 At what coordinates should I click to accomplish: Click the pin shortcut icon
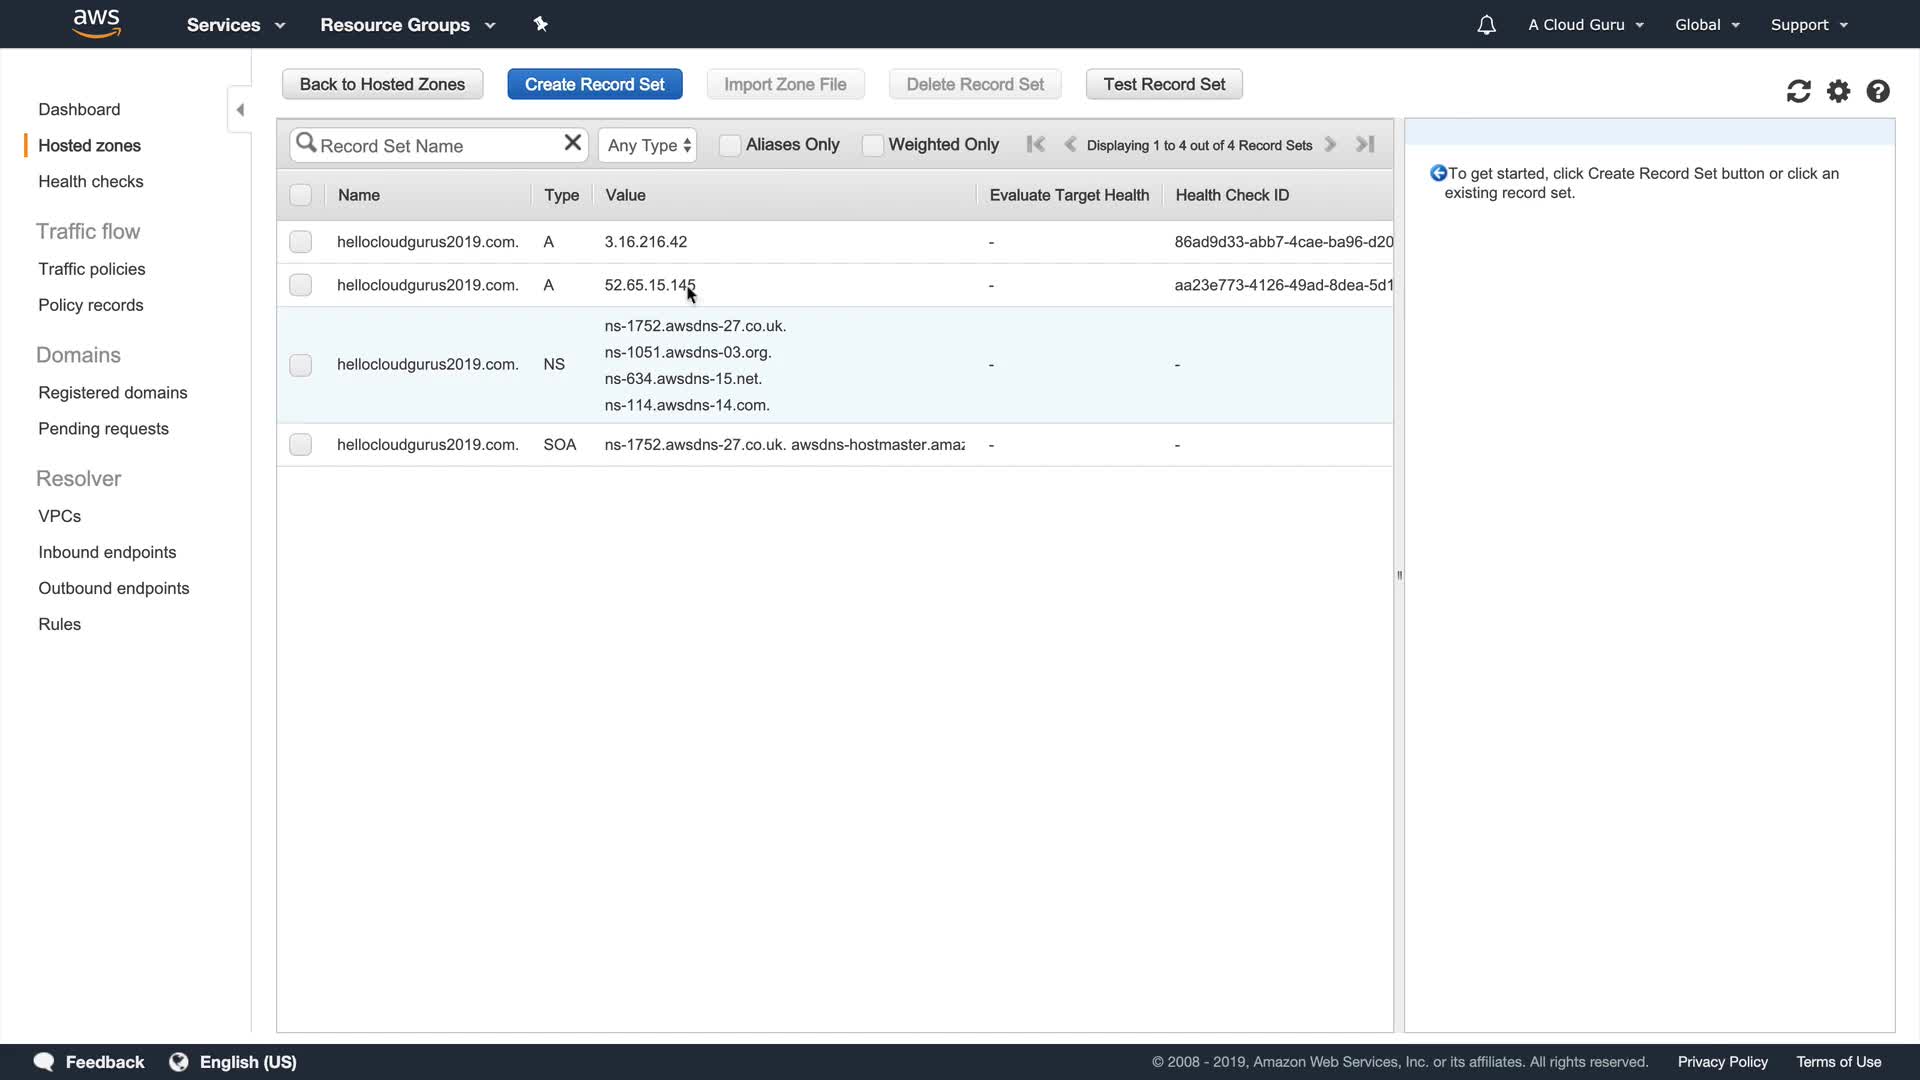click(x=541, y=24)
